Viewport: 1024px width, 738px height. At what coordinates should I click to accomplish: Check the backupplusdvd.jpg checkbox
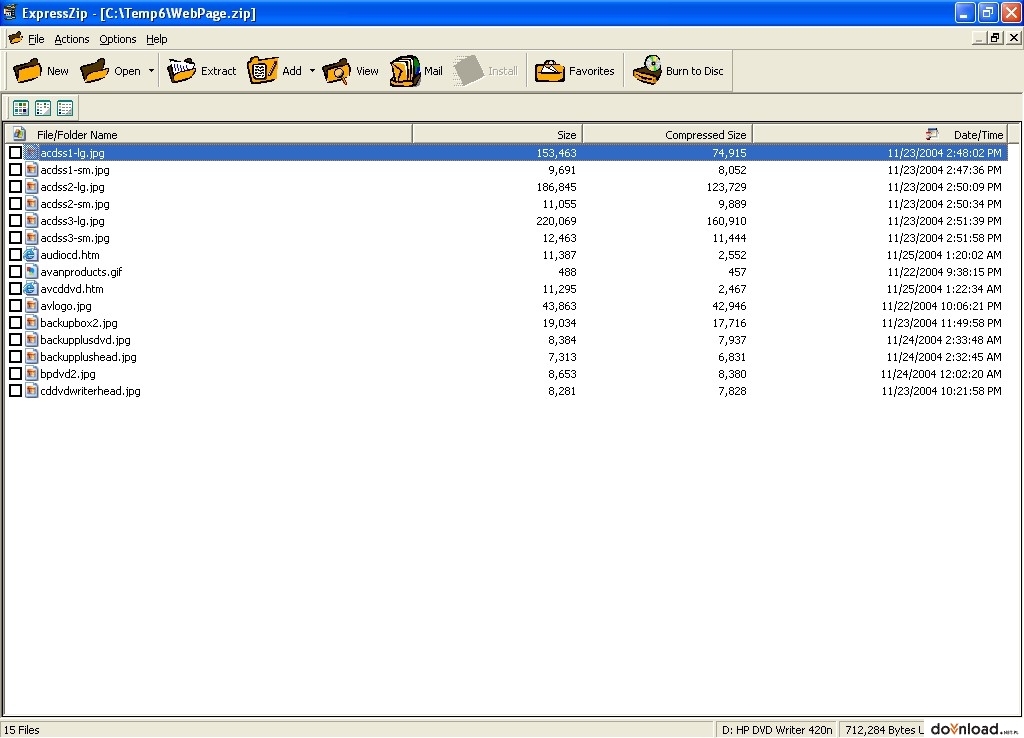[15, 339]
